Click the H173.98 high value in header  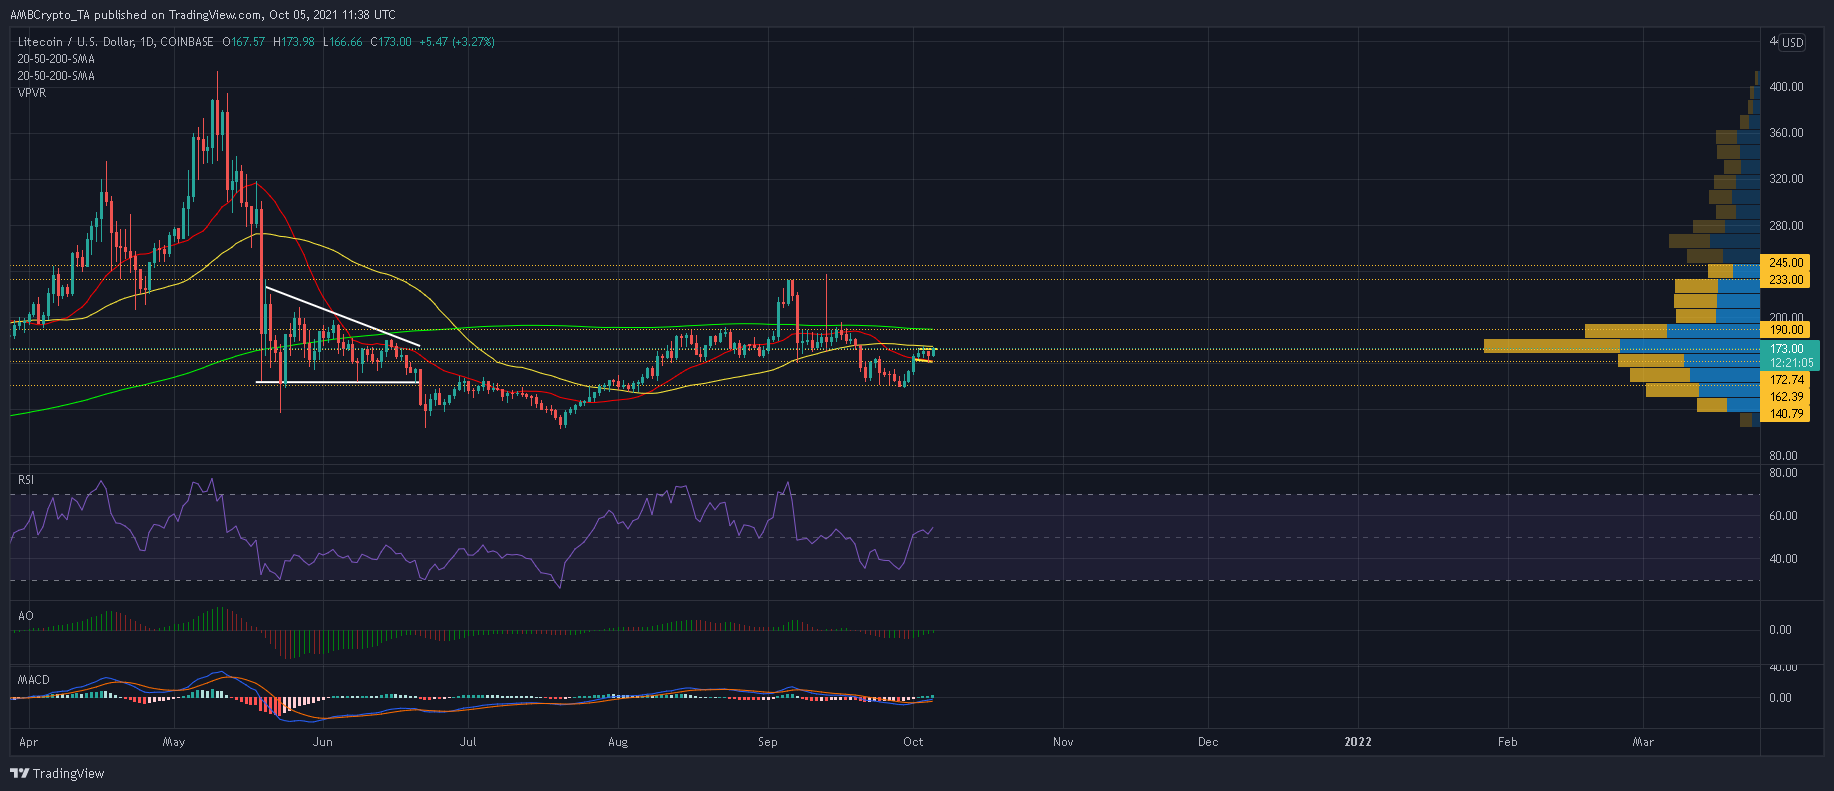pos(294,42)
